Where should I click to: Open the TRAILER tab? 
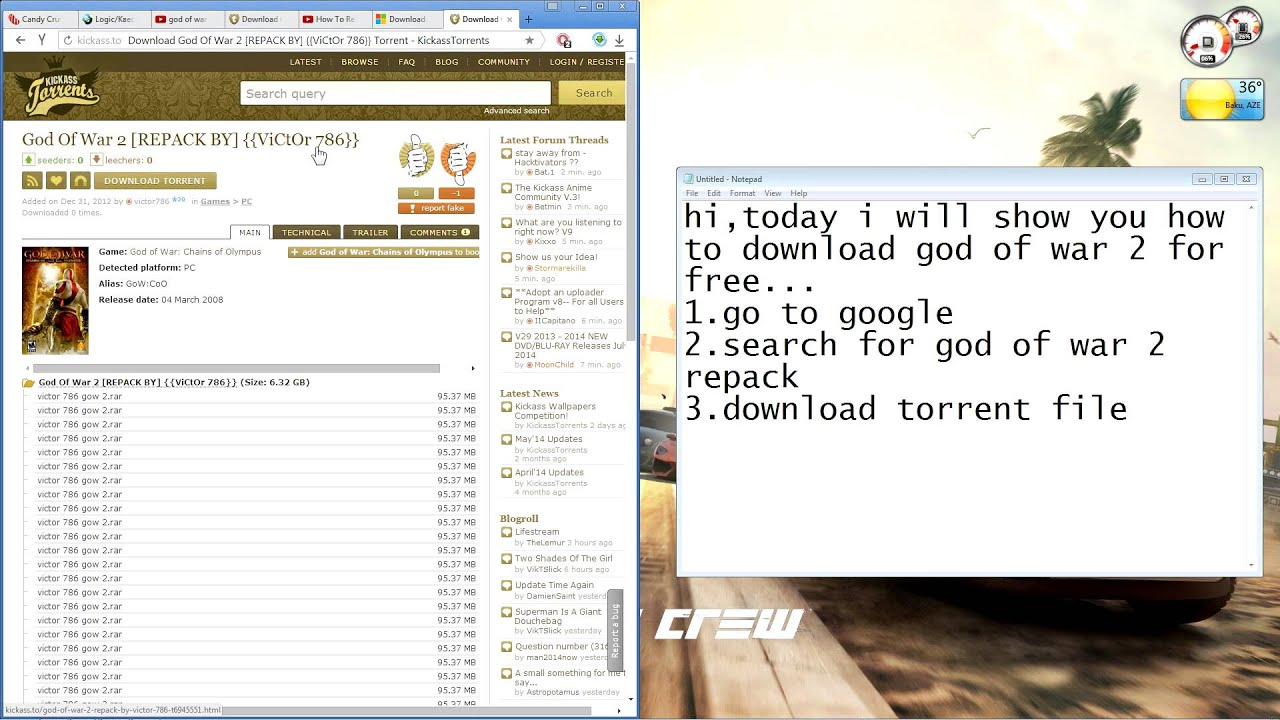[370, 232]
